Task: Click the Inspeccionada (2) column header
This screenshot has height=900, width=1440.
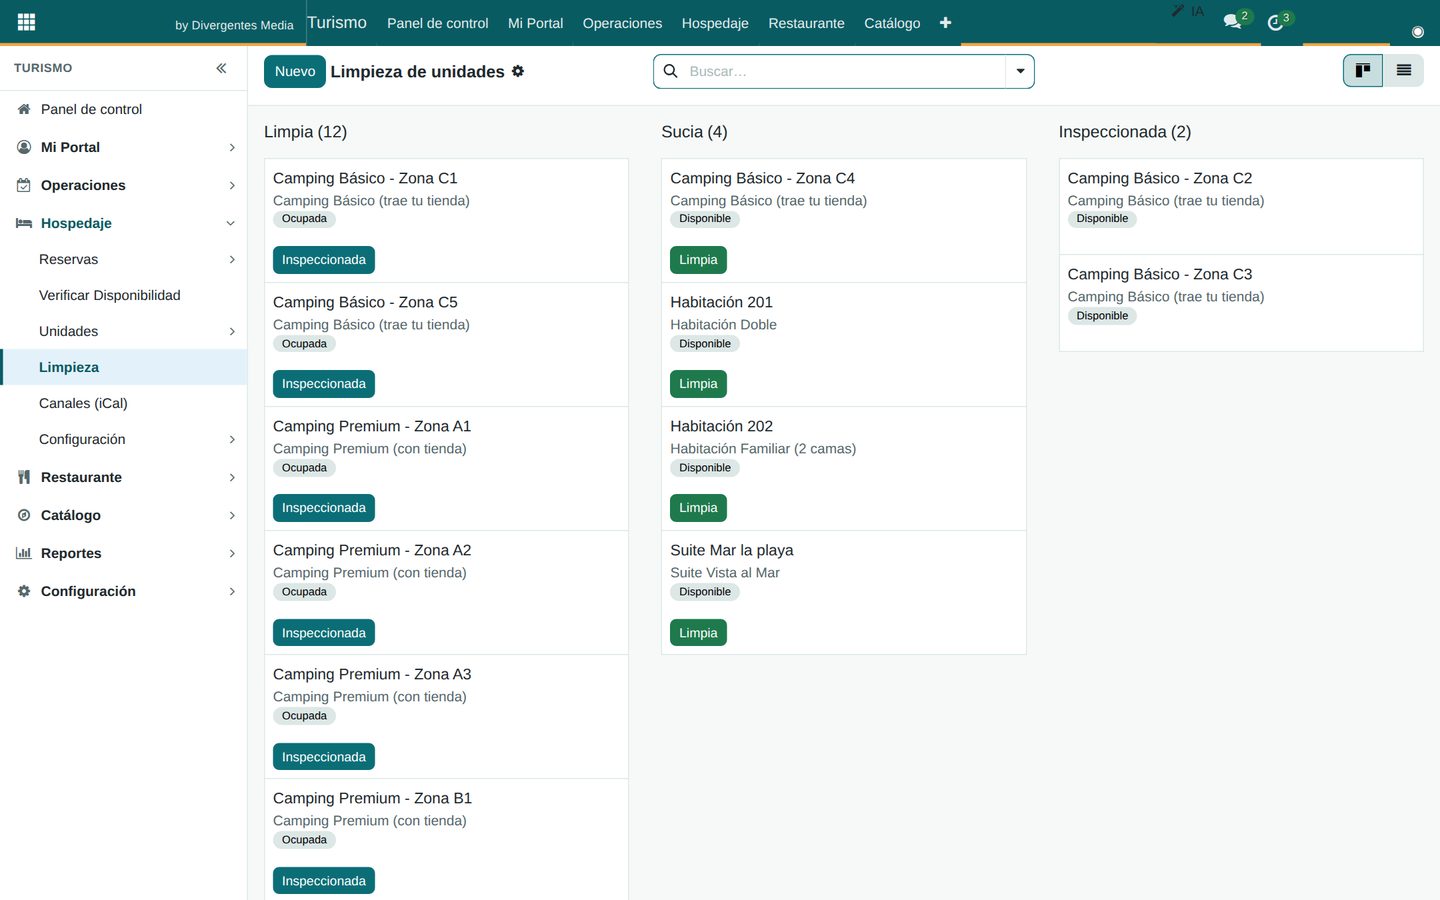Action: point(1125,132)
